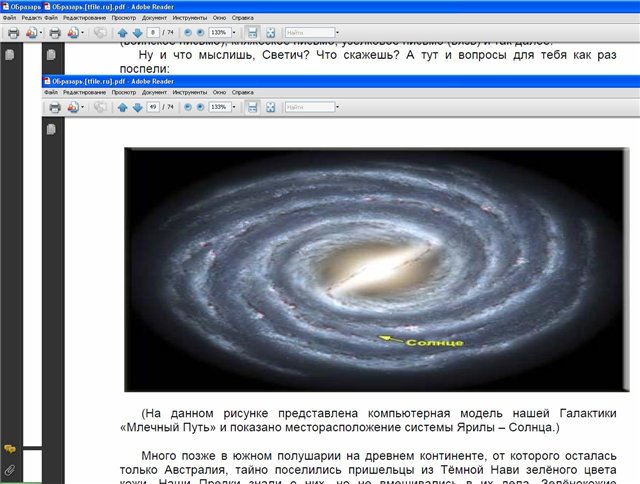The image size is (640, 484).
Task: Open Документ menu in page 49 window
Action: [154, 92]
